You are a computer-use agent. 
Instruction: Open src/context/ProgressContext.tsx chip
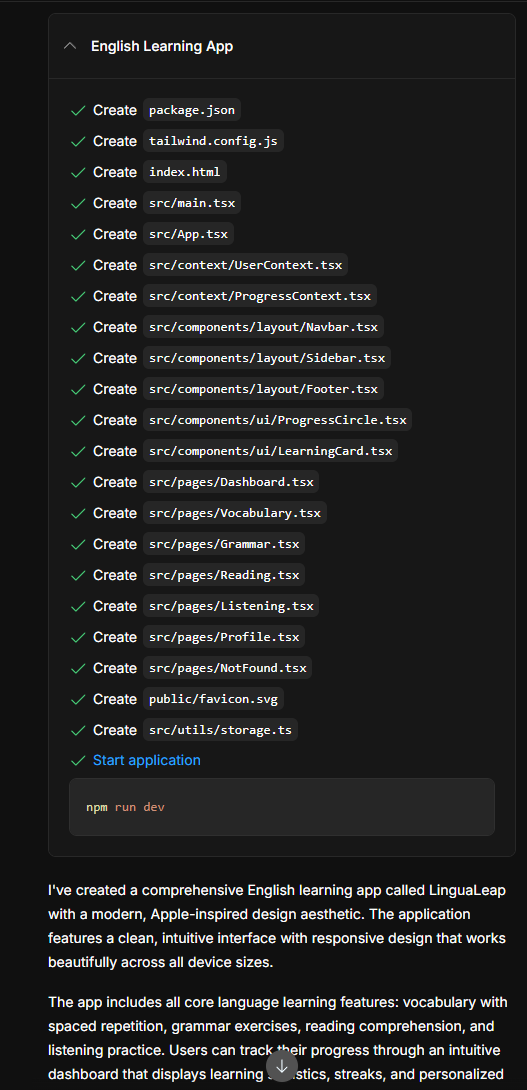pyautogui.click(x=260, y=296)
